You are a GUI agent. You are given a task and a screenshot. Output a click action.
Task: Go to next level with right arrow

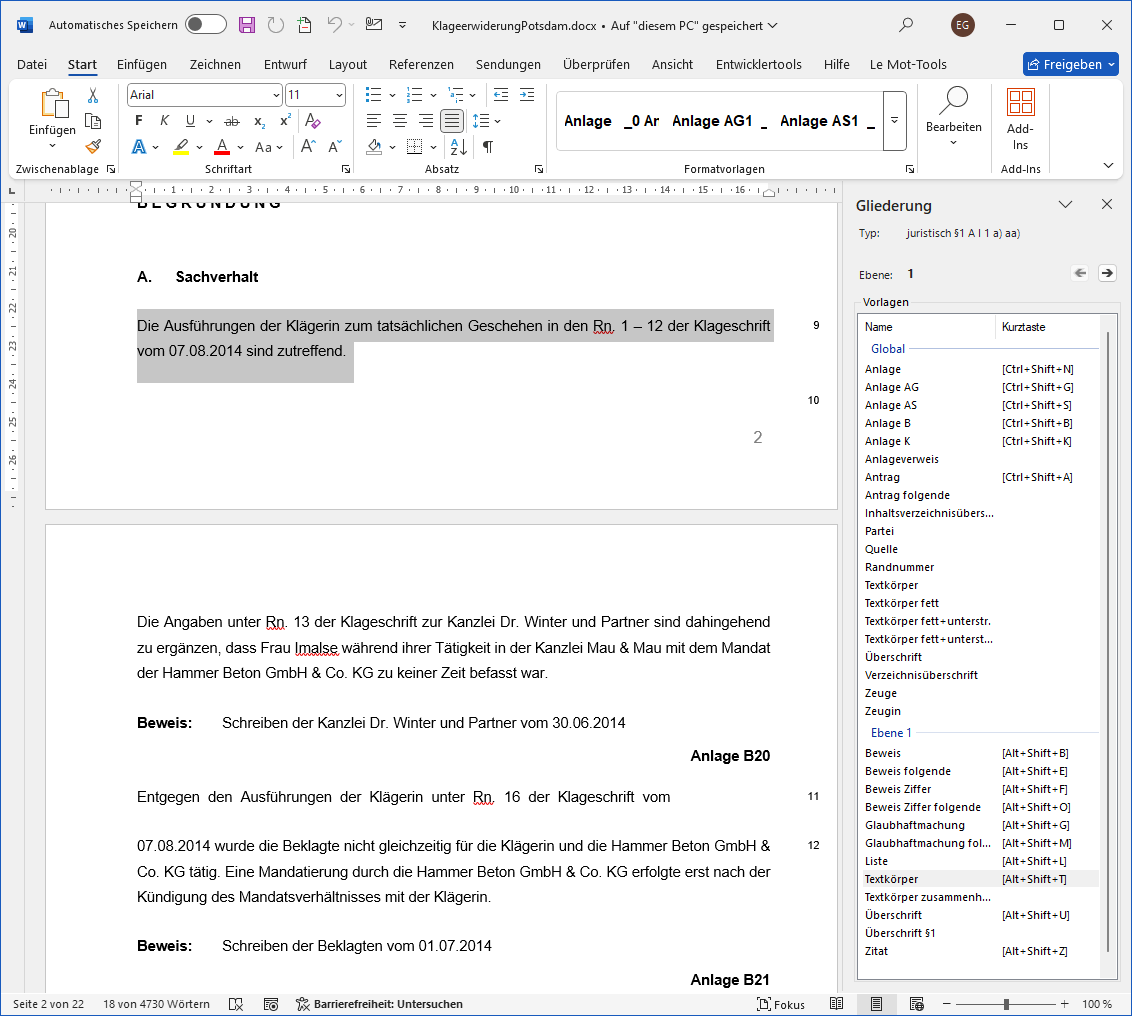(x=1107, y=273)
